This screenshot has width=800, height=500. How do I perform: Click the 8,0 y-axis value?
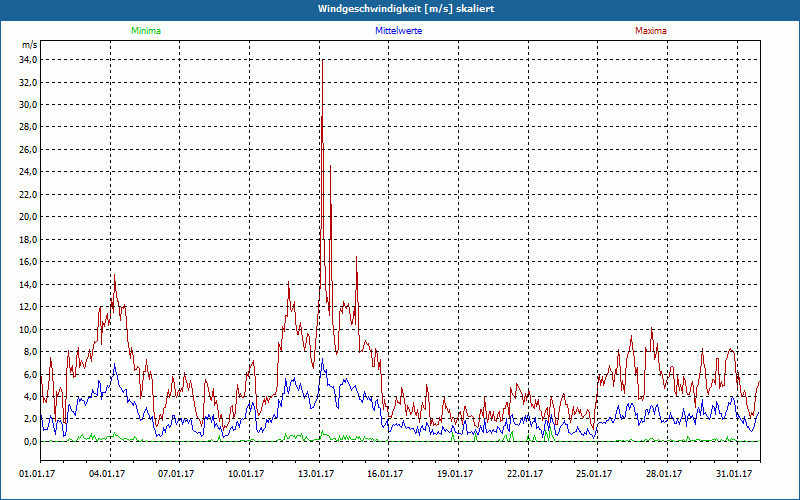tap(30, 351)
